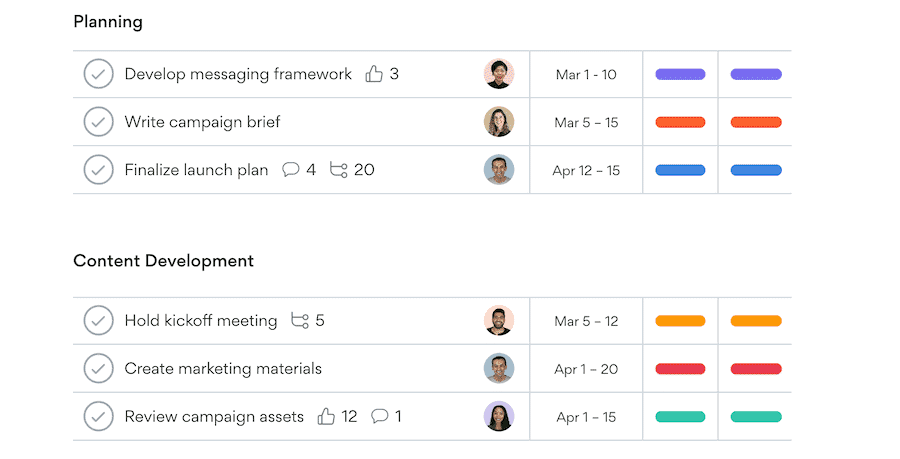Click assignee avatar for Create marketing materials
900x459 pixels.
[499, 369]
